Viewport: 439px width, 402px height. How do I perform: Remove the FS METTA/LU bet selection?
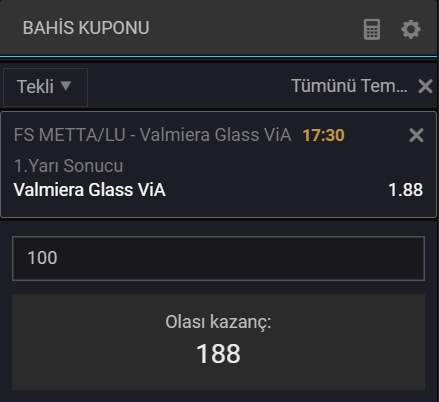pyautogui.click(x=416, y=135)
